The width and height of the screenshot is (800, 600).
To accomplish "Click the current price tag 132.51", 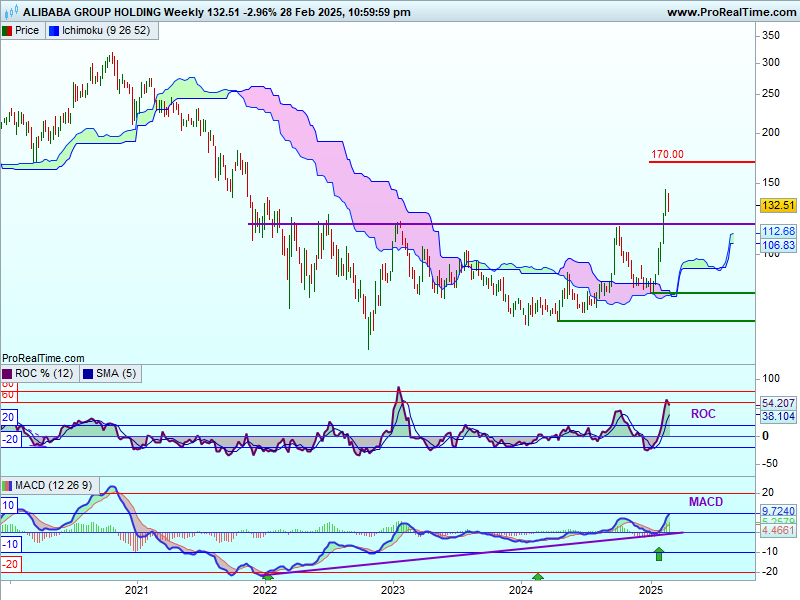I will 778,205.
